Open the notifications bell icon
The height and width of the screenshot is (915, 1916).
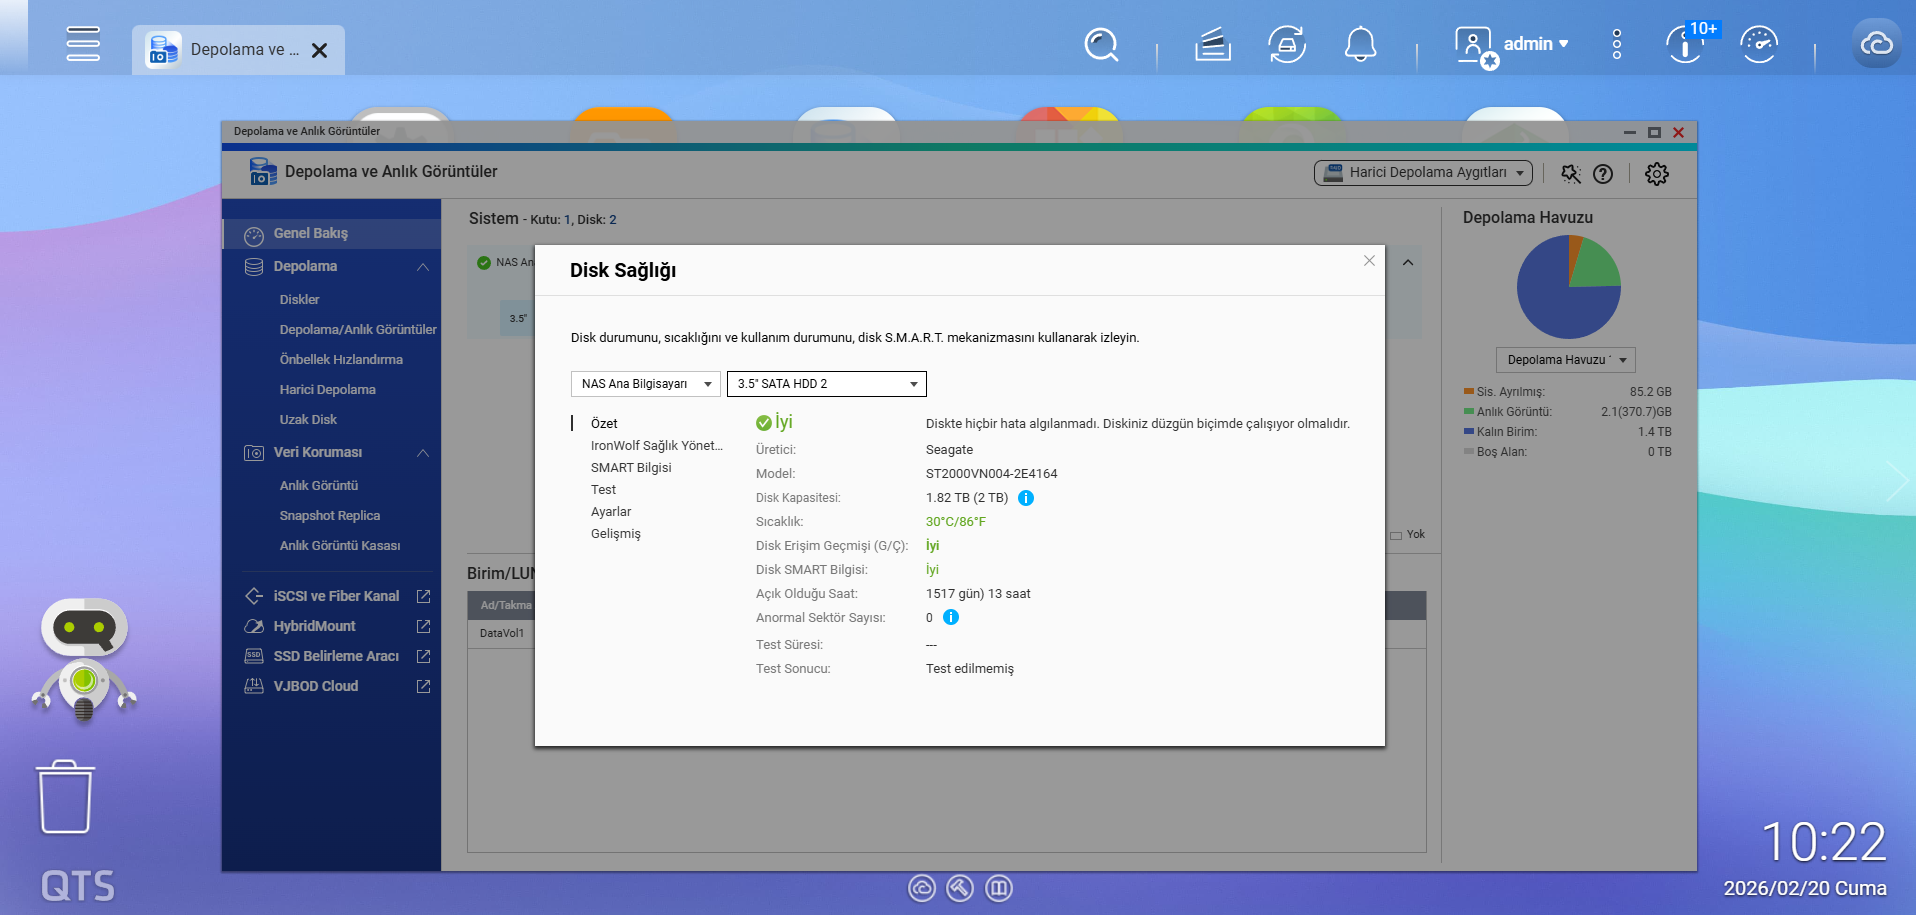(1360, 45)
